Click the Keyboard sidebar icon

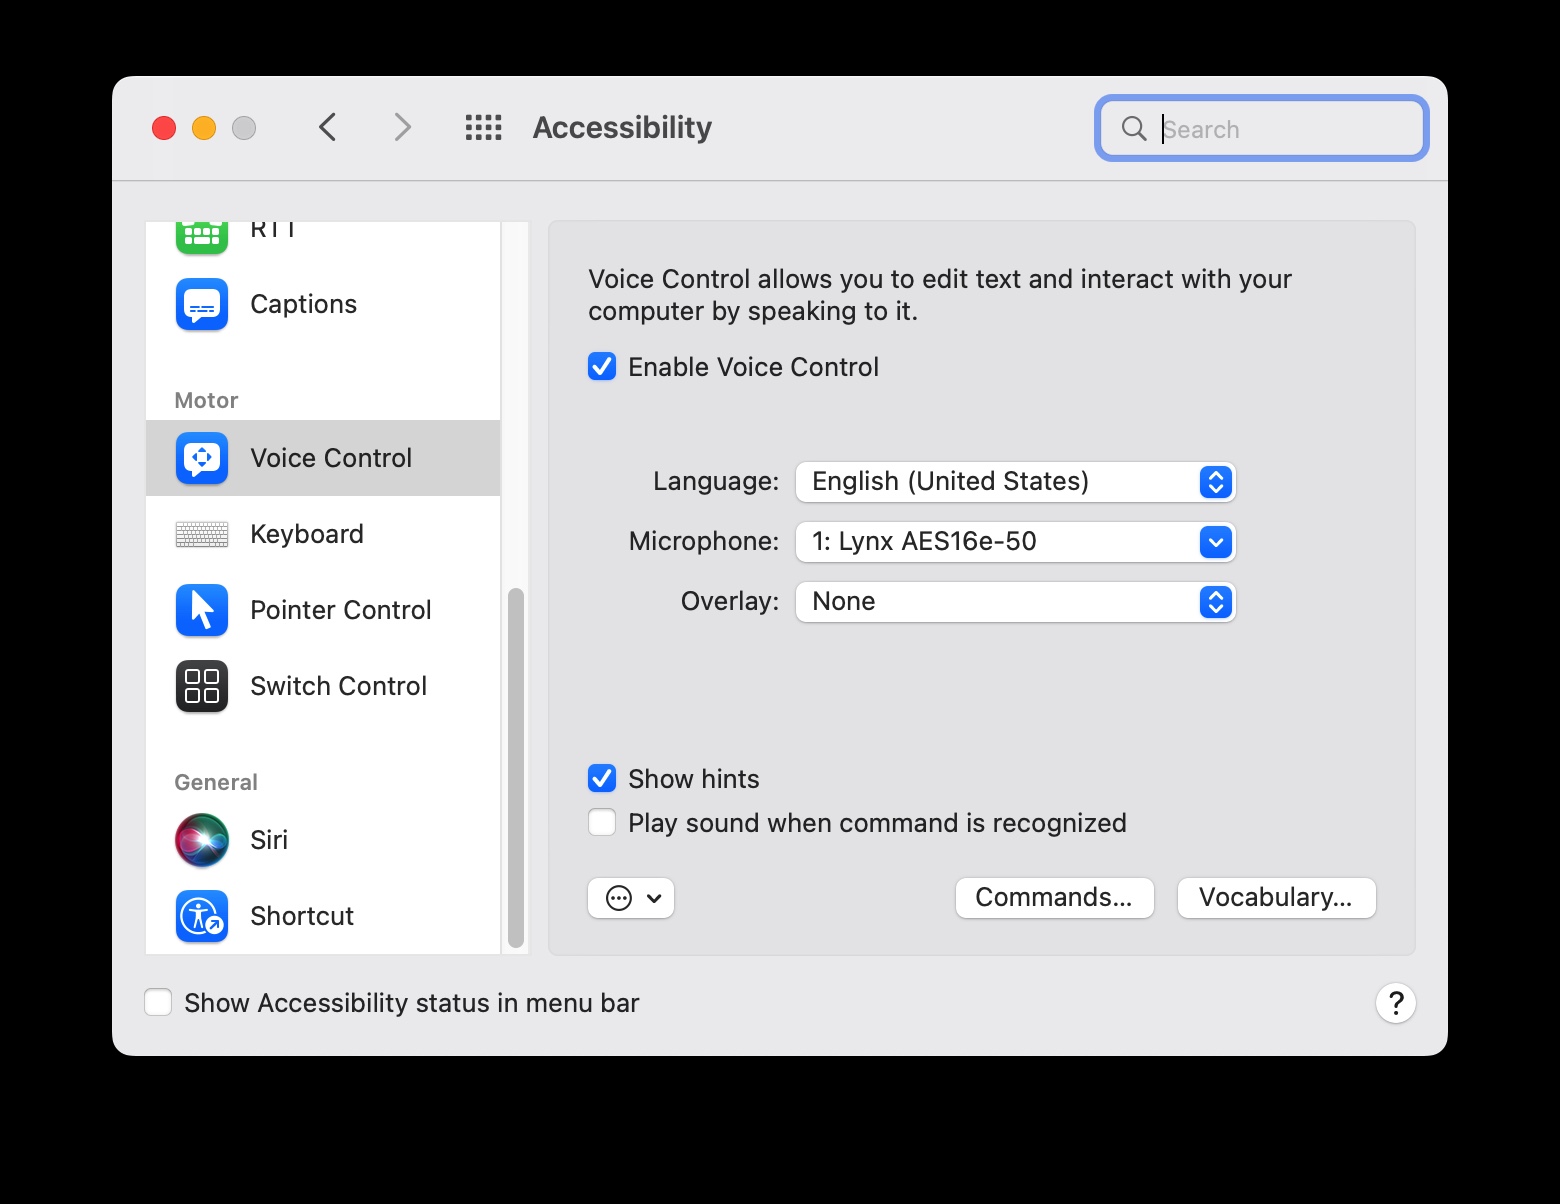202,534
